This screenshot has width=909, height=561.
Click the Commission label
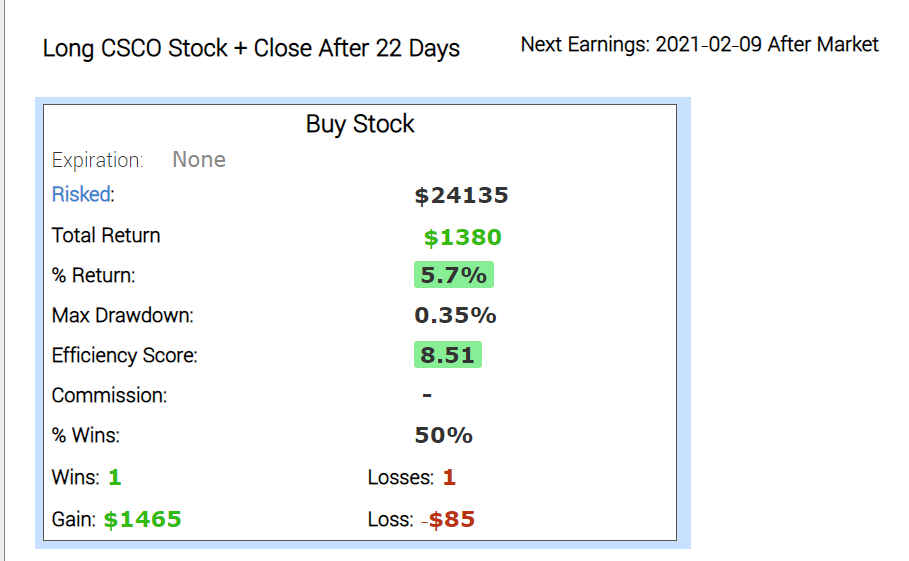coord(109,396)
